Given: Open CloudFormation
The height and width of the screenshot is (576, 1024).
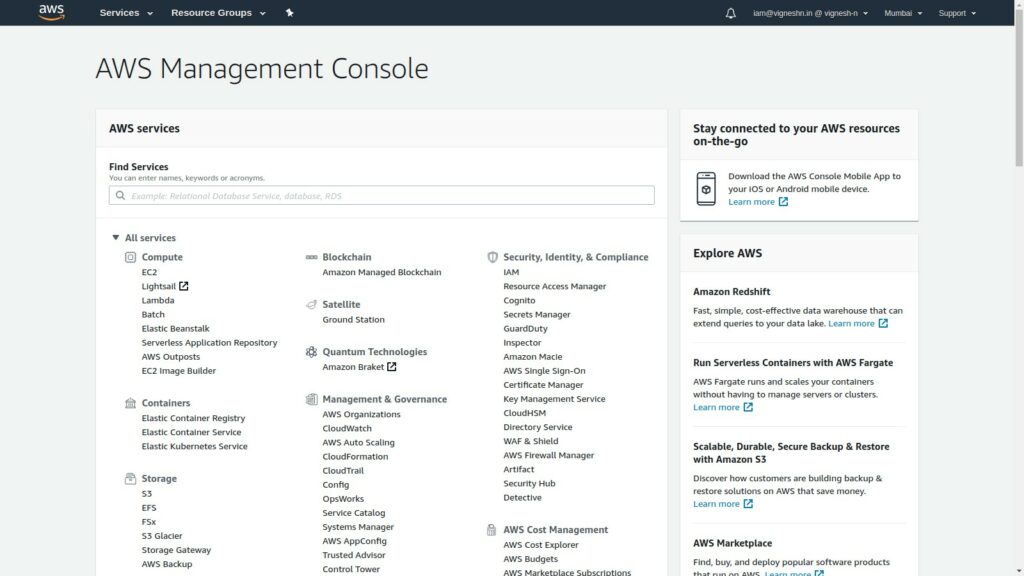Looking at the screenshot, I should click(x=355, y=456).
